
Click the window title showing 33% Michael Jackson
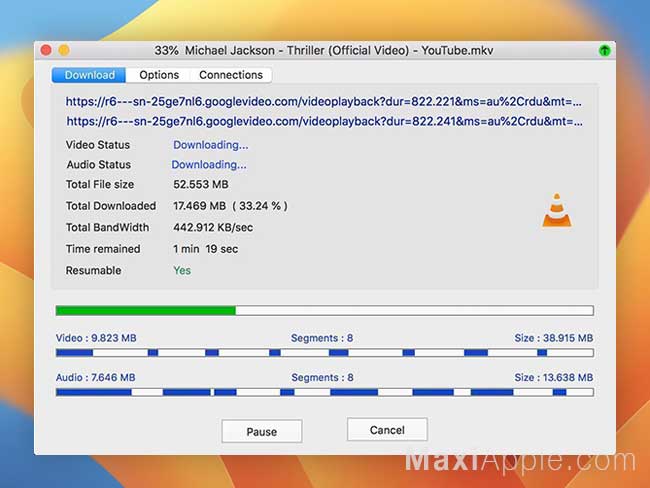[324, 51]
